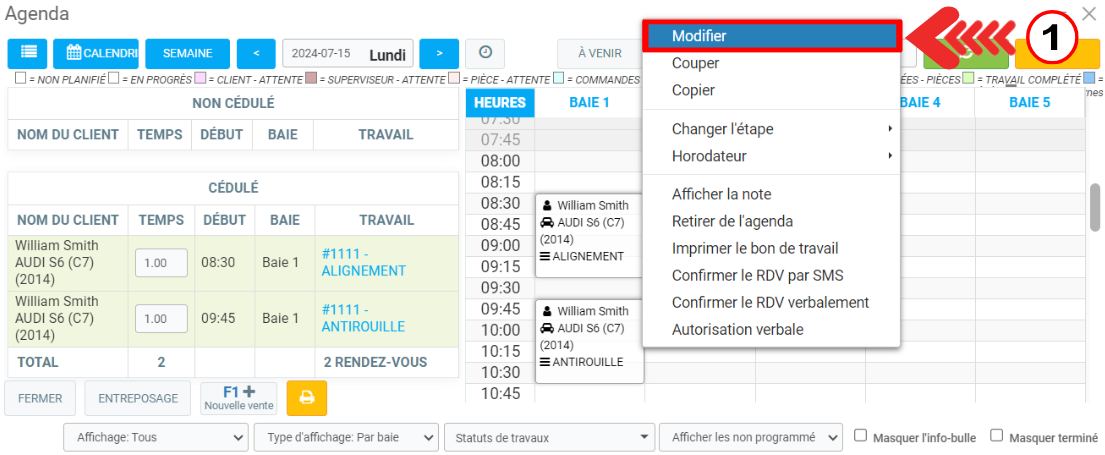Click the SEMAINE button
1105x455 pixels.
pos(187,53)
